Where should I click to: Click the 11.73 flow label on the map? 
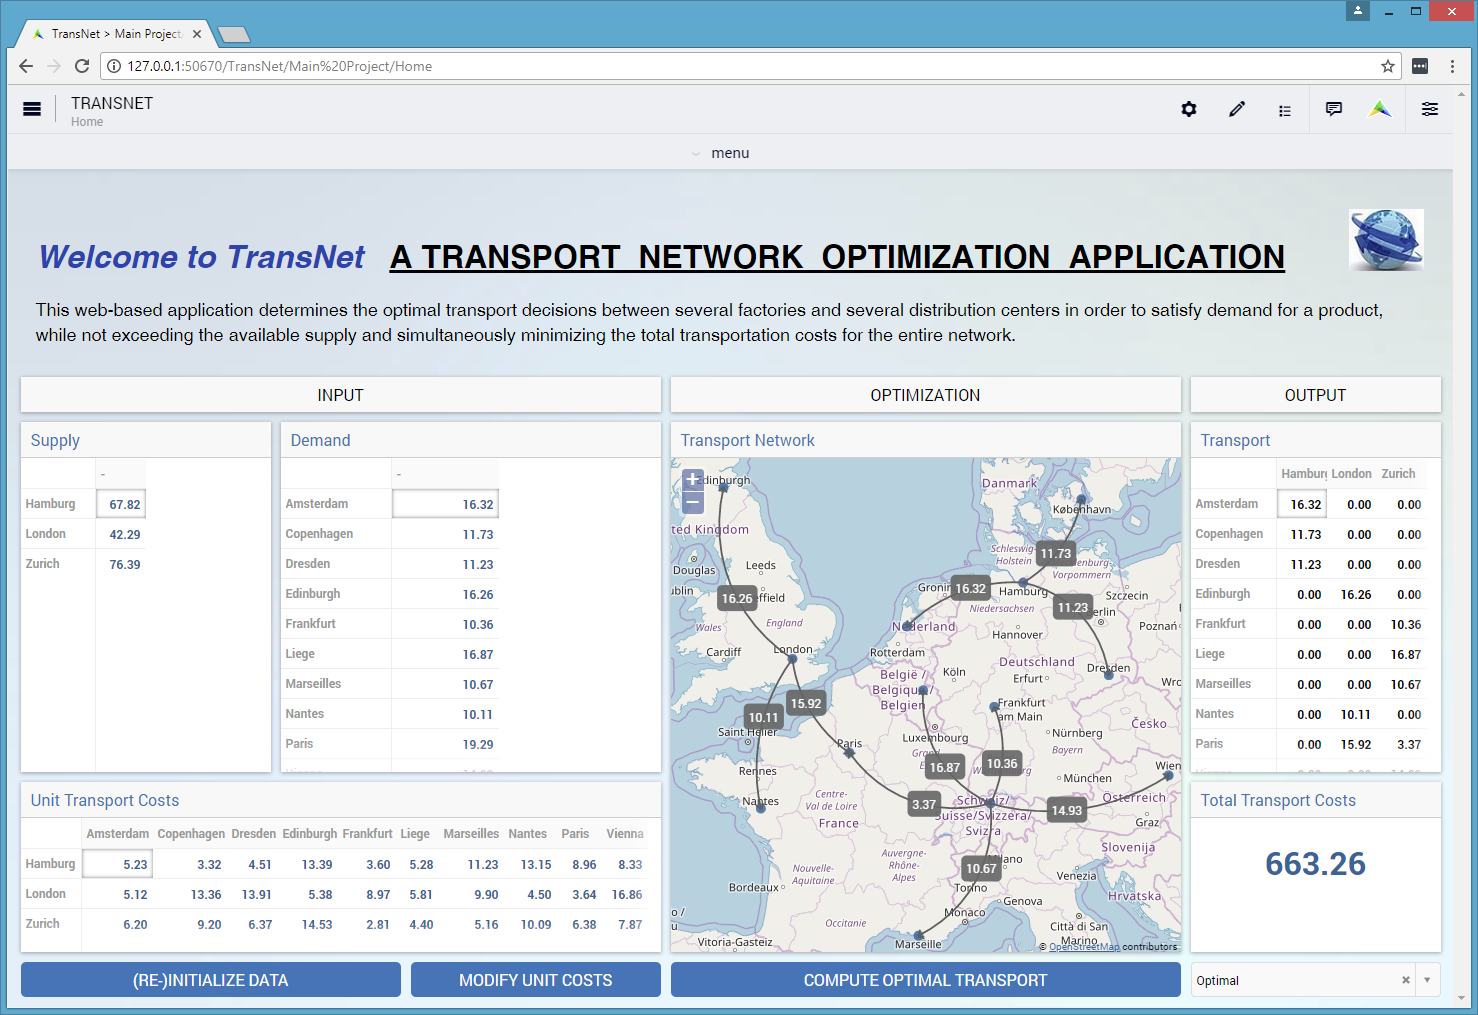[x=1055, y=553]
